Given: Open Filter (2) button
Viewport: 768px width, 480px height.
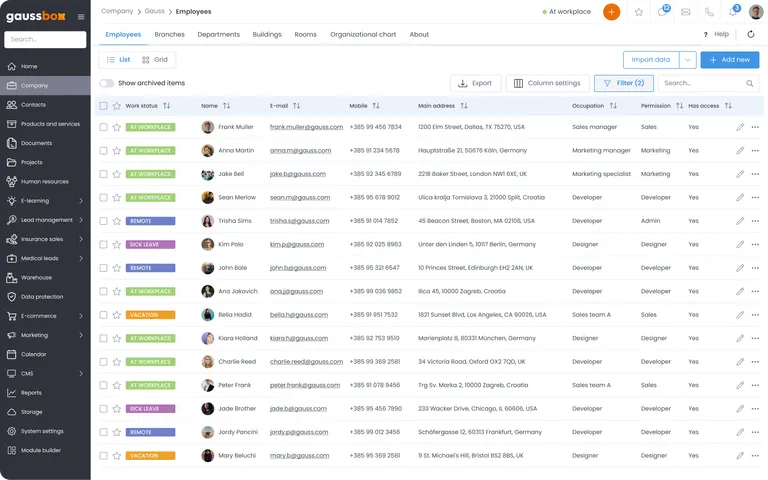Looking at the screenshot, I should pos(624,83).
